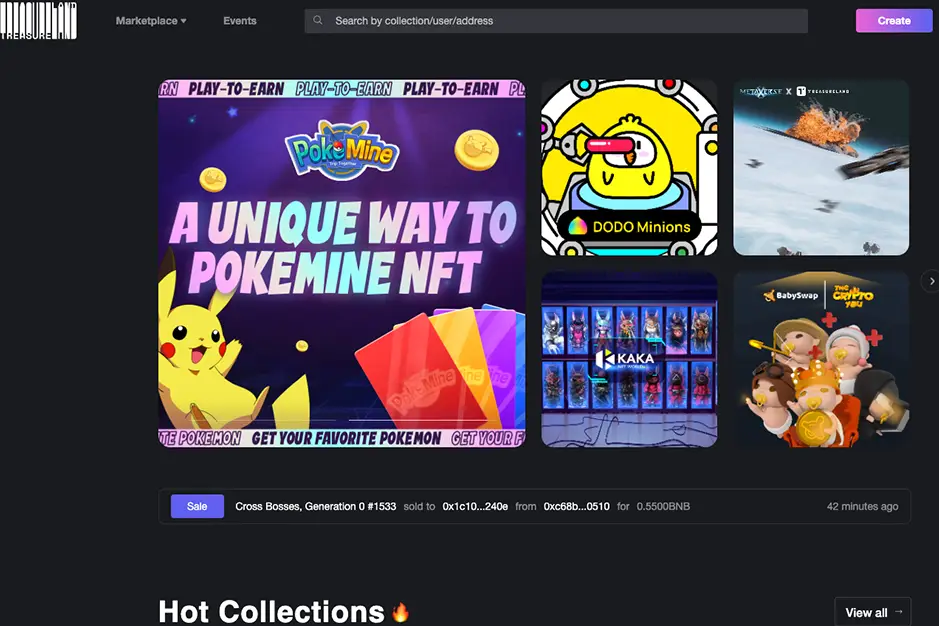939x626 pixels.
Task: Open seller address 0xc68b...0510
Action: coord(576,506)
